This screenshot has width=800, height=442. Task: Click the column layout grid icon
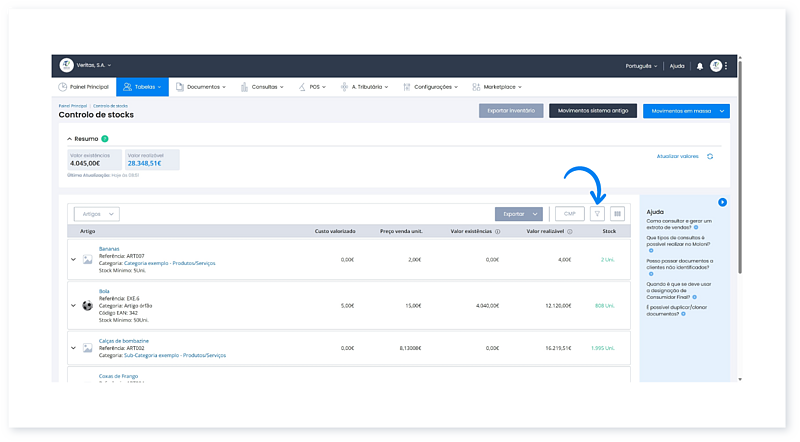pyautogui.click(x=618, y=213)
